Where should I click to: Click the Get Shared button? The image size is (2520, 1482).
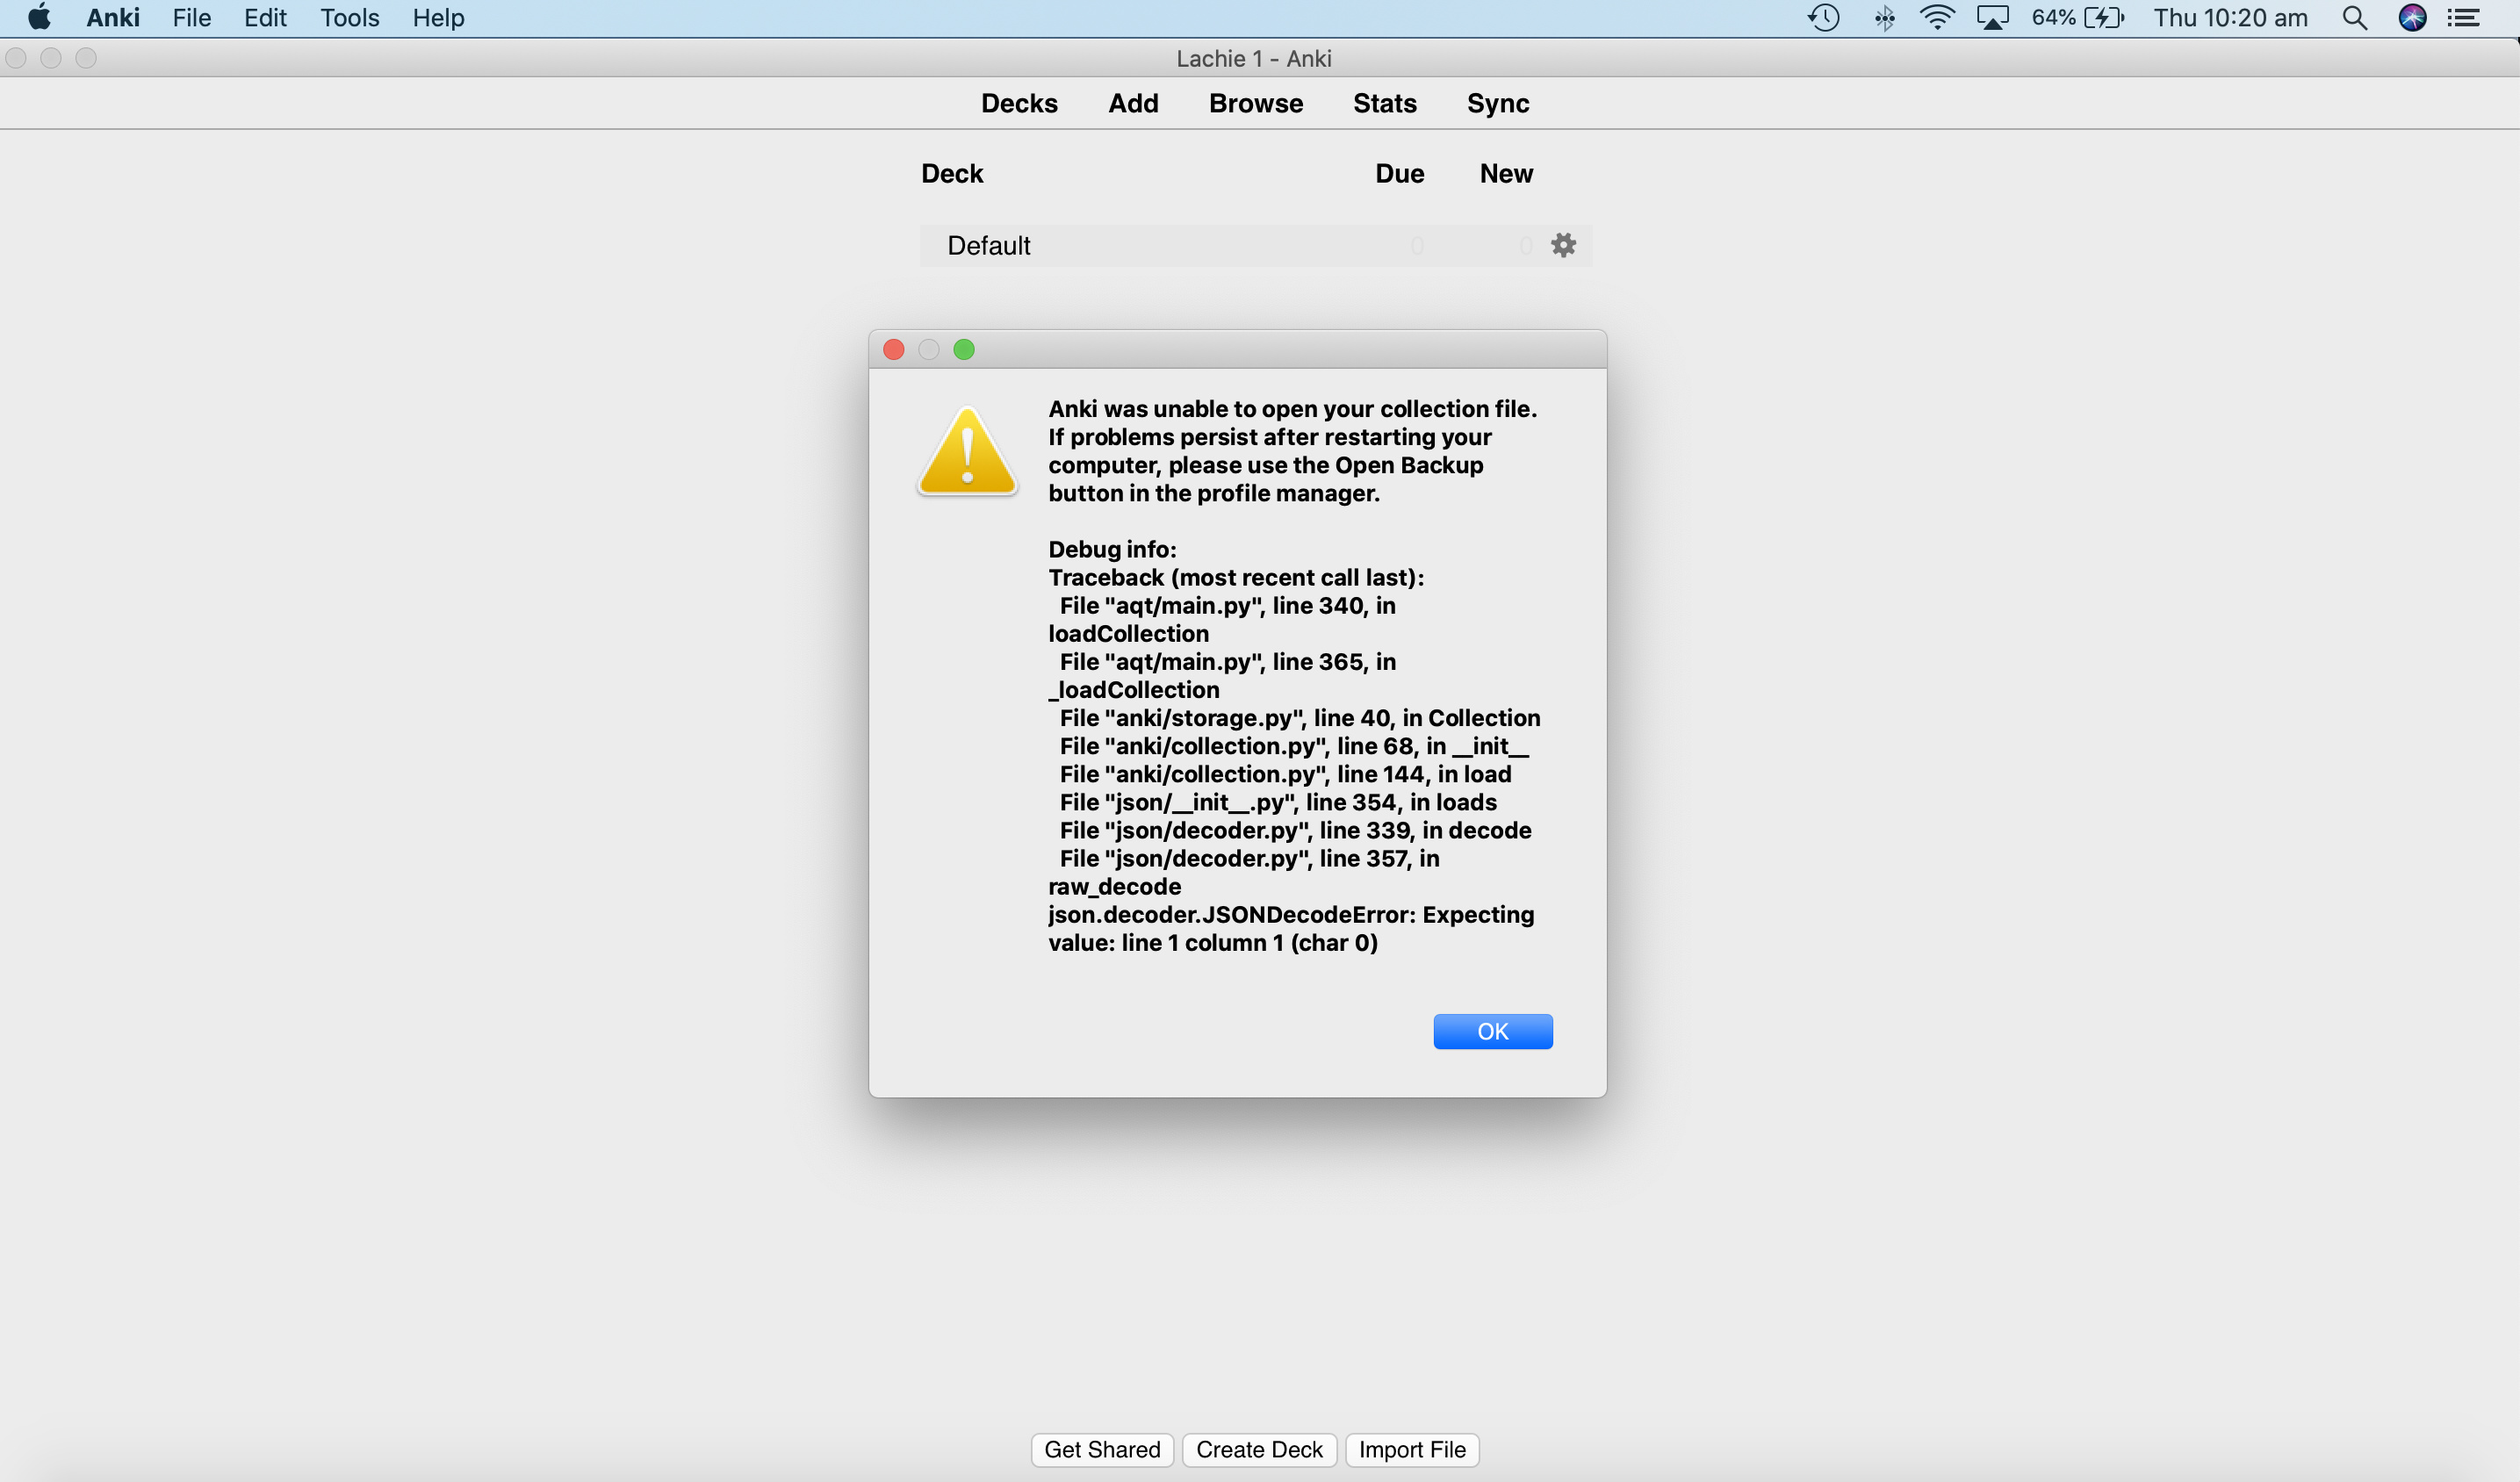click(x=1102, y=1449)
